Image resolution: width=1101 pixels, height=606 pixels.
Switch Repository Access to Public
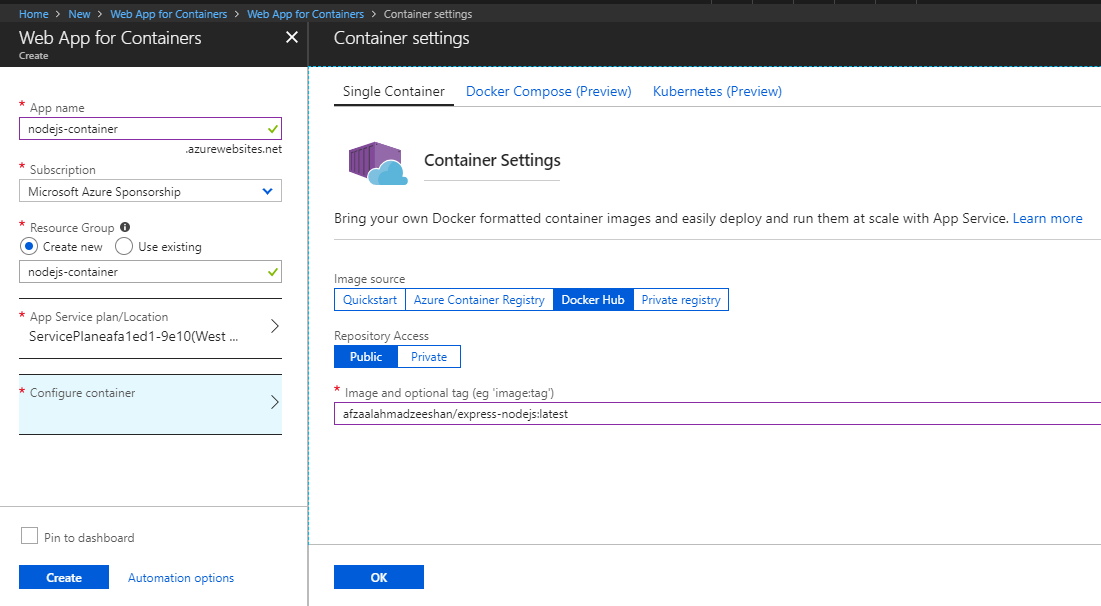coord(366,357)
